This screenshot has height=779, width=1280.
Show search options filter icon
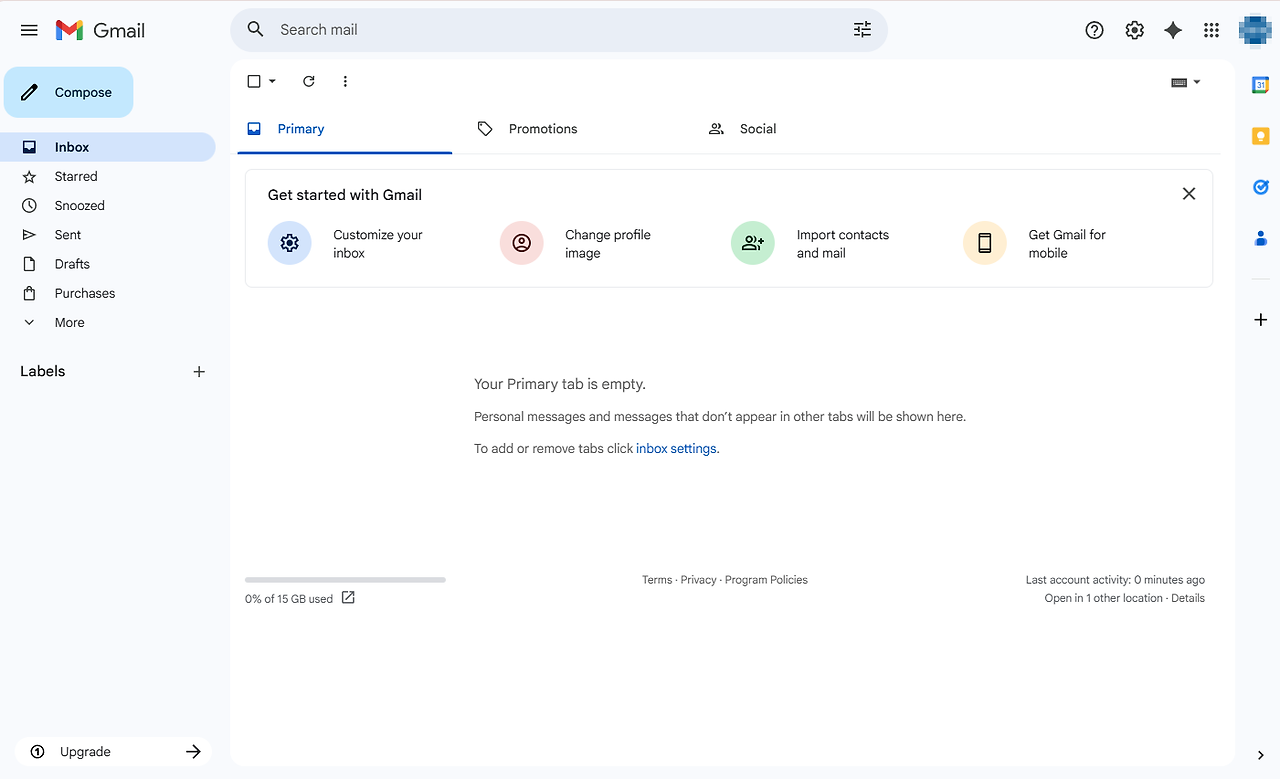click(862, 30)
